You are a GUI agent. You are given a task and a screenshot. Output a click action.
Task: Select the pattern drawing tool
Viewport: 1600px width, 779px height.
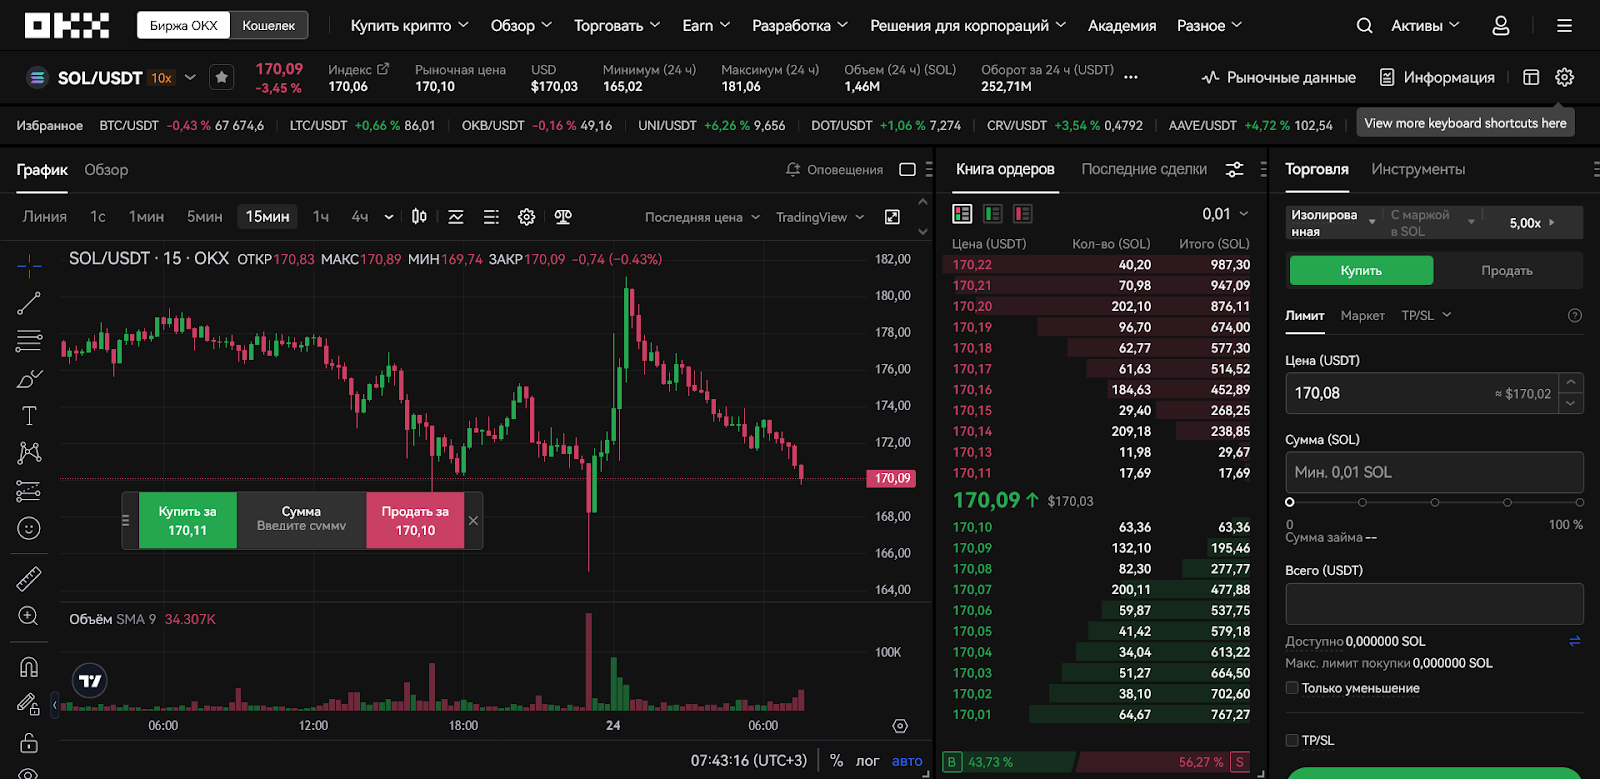[x=29, y=453]
